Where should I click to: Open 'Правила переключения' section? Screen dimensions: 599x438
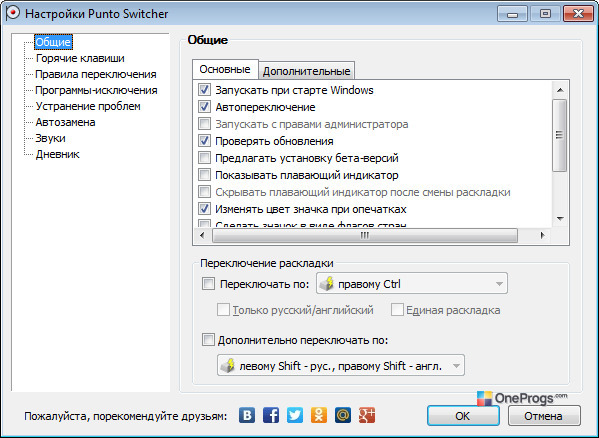[x=96, y=74]
